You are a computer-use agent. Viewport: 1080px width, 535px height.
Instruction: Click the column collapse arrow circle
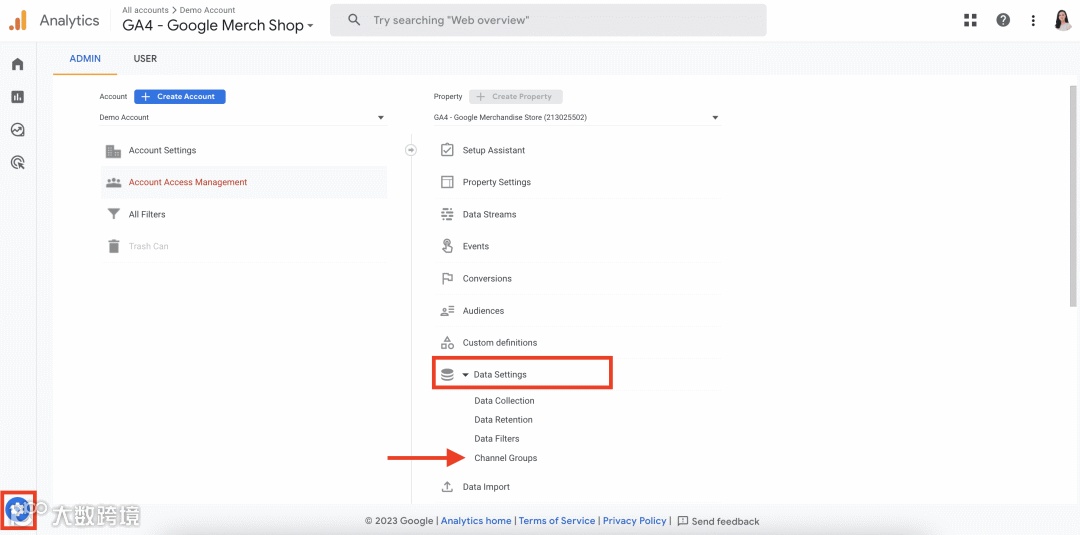tap(411, 150)
